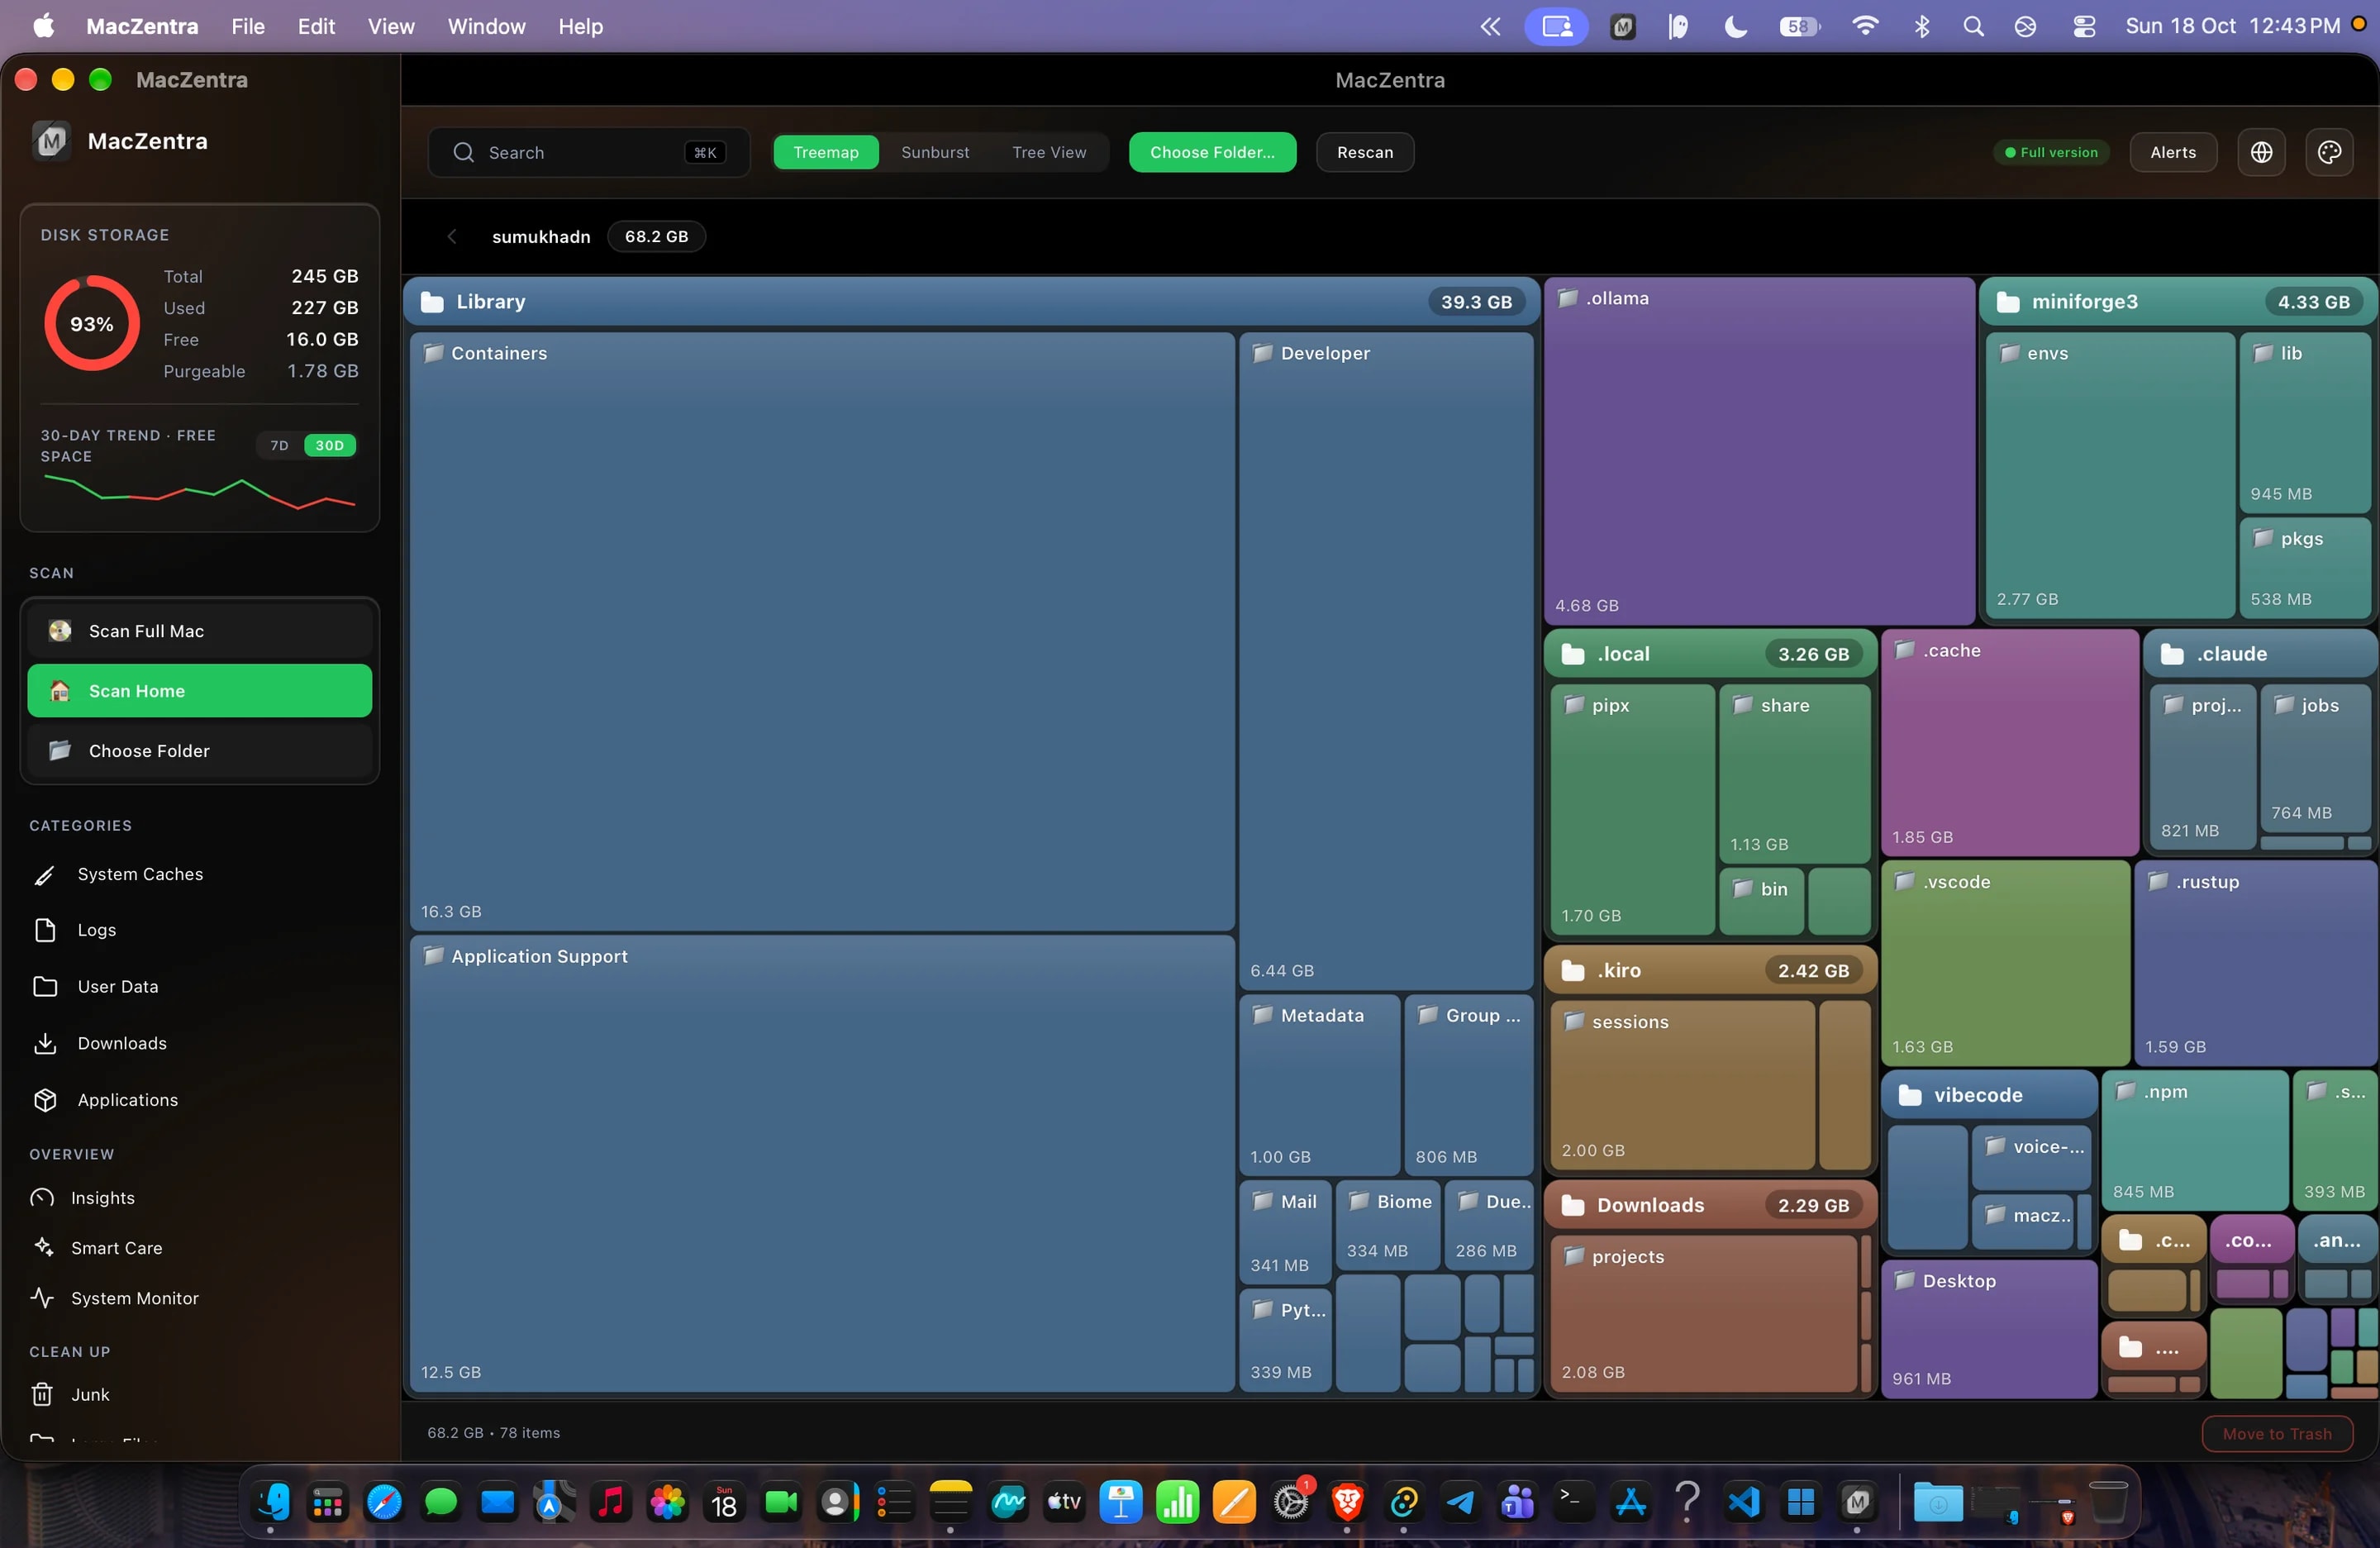Expand the vibecode folder header
The height and width of the screenshot is (1548, 2380).
(x=1989, y=1096)
